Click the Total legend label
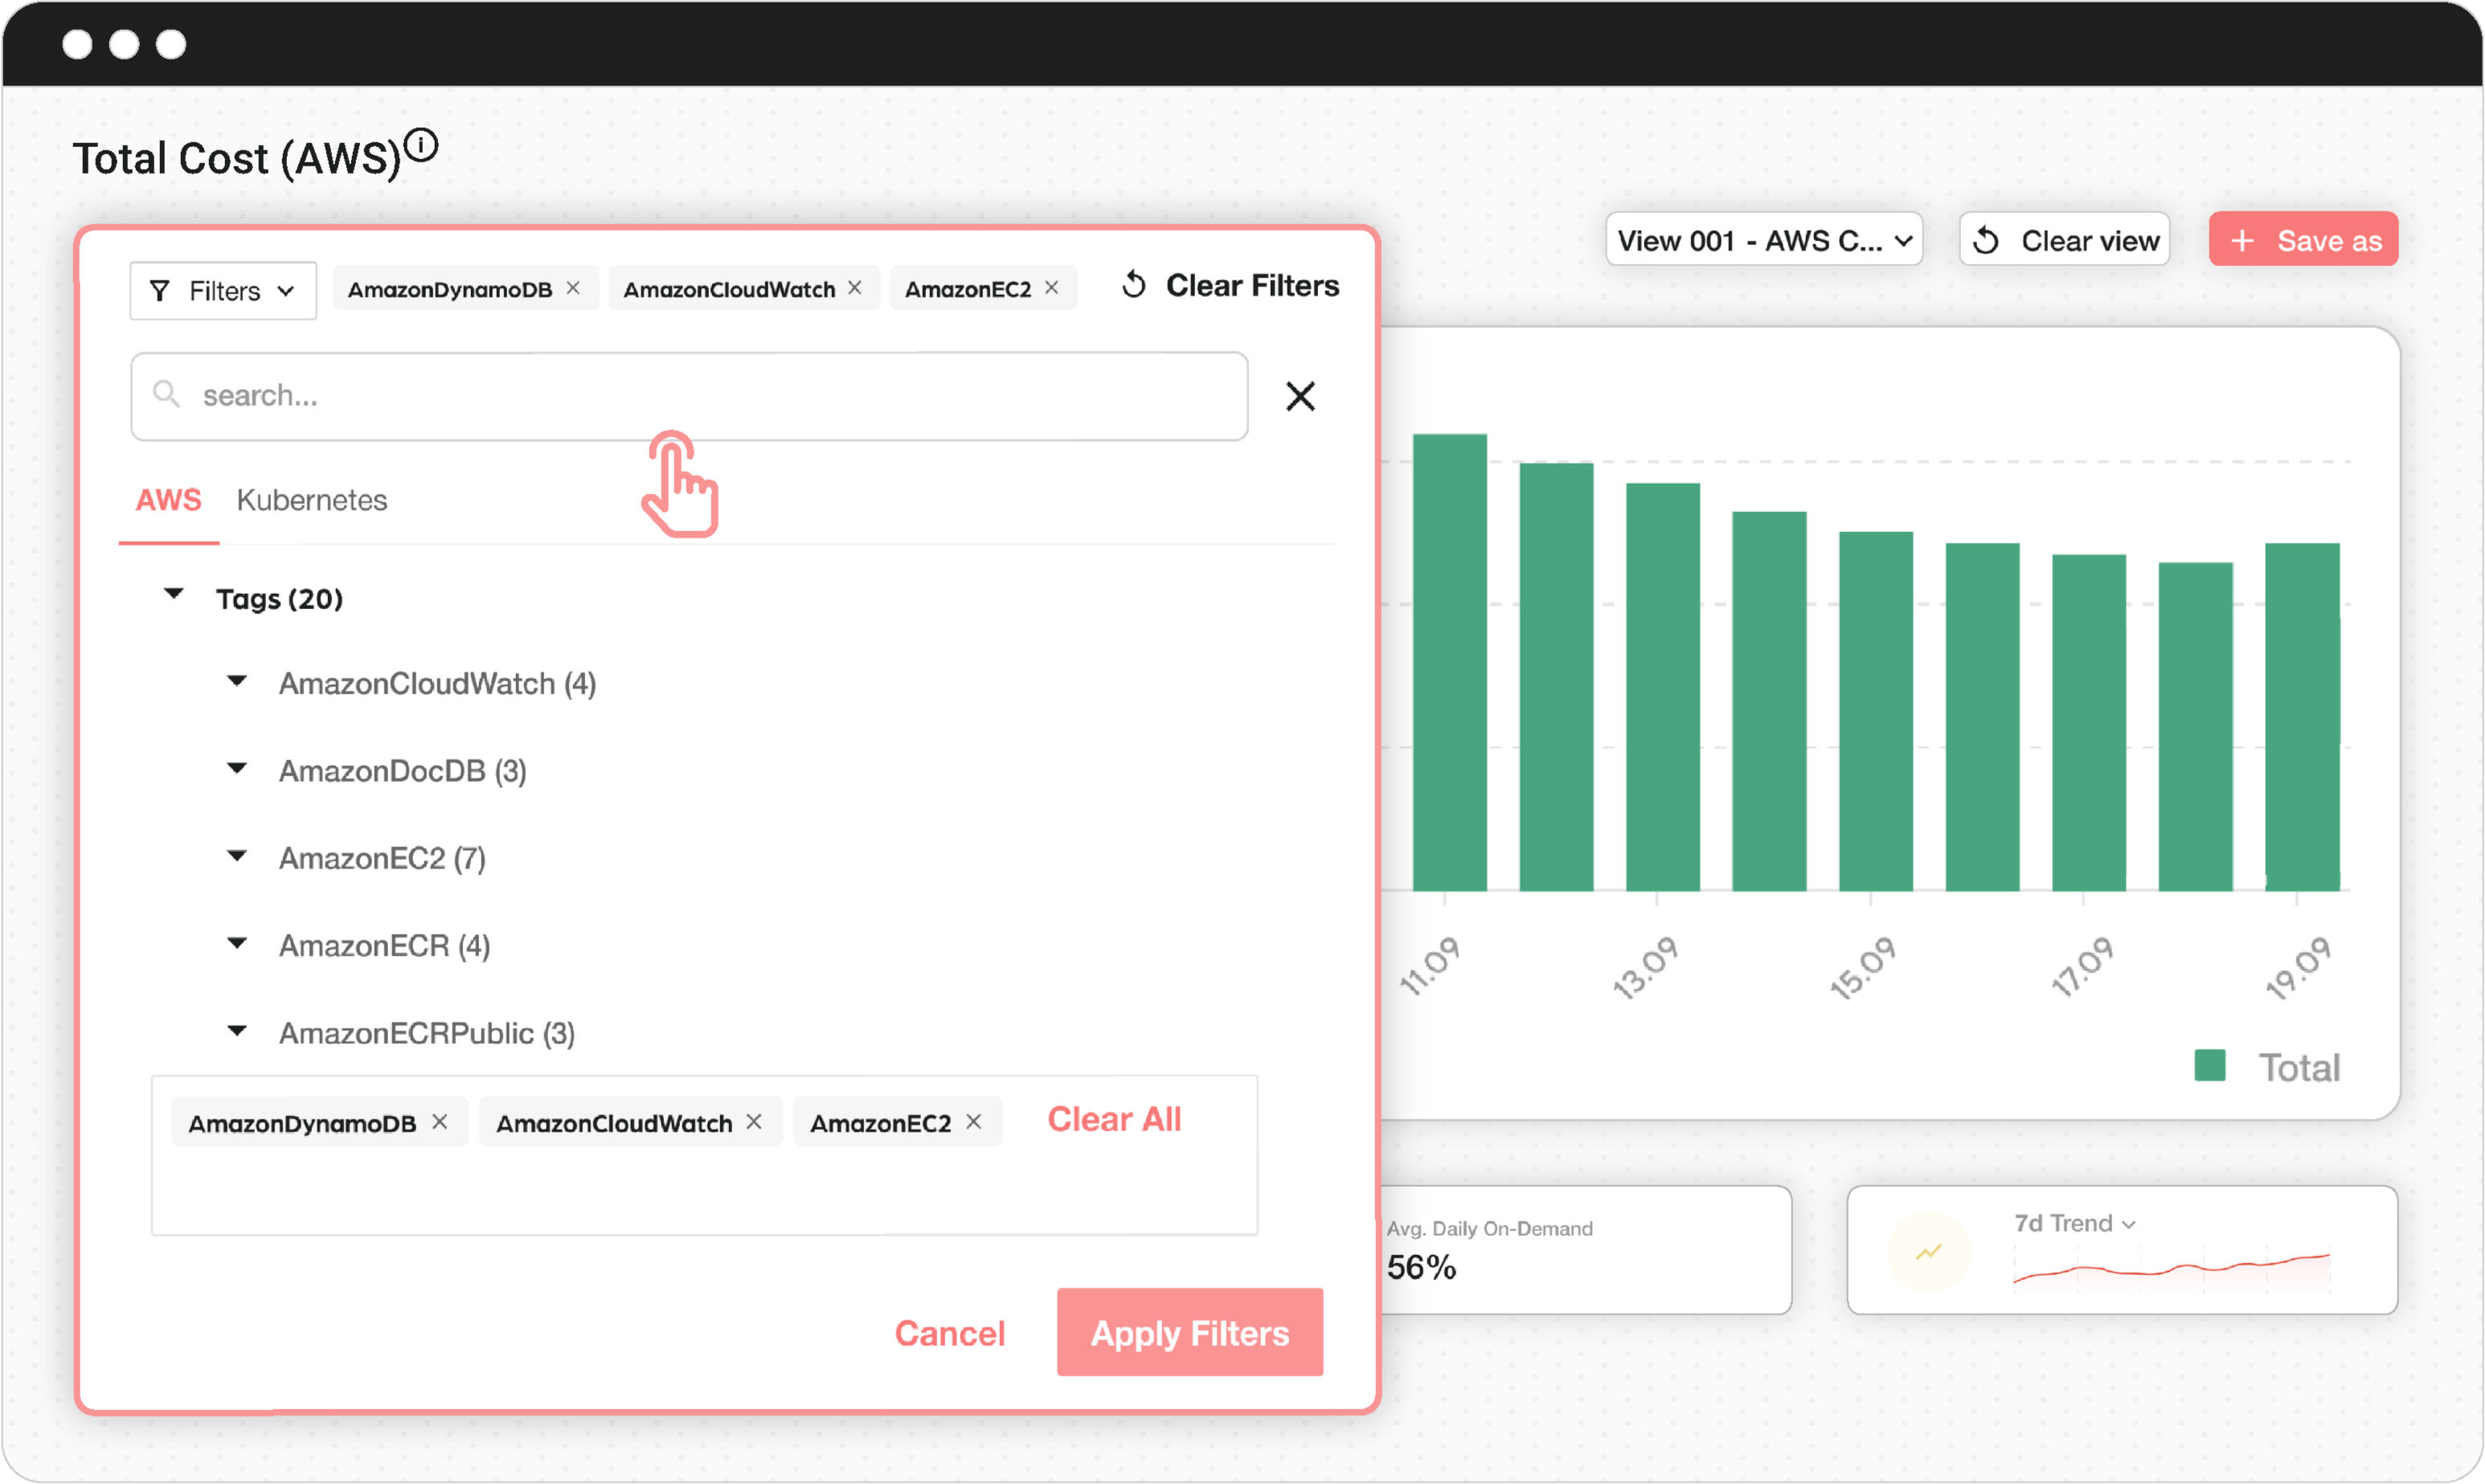The width and height of the screenshot is (2485, 1484). click(x=2299, y=1067)
